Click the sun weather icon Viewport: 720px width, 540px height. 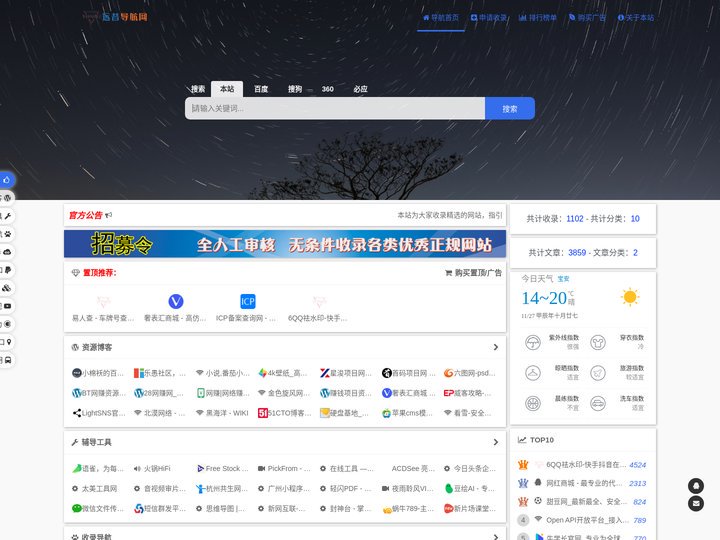(x=630, y=297)
